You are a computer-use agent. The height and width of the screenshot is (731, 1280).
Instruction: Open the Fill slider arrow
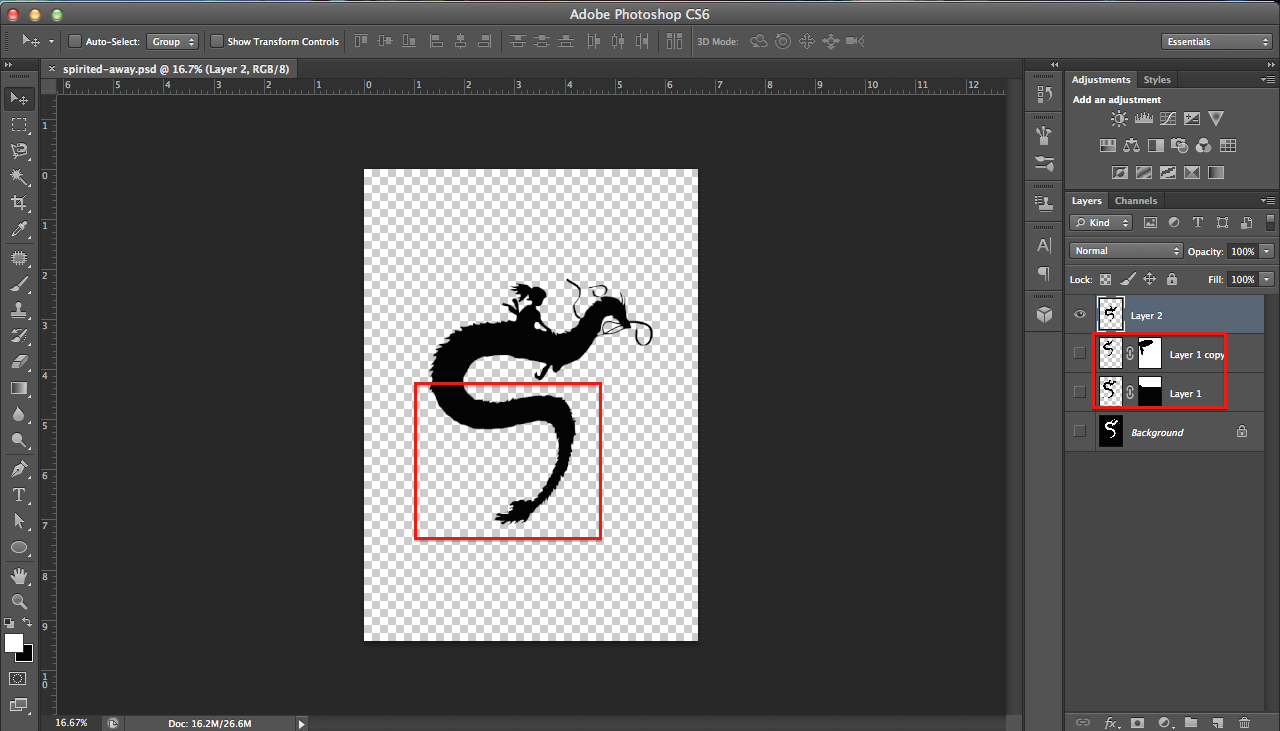coord(1267,280)
